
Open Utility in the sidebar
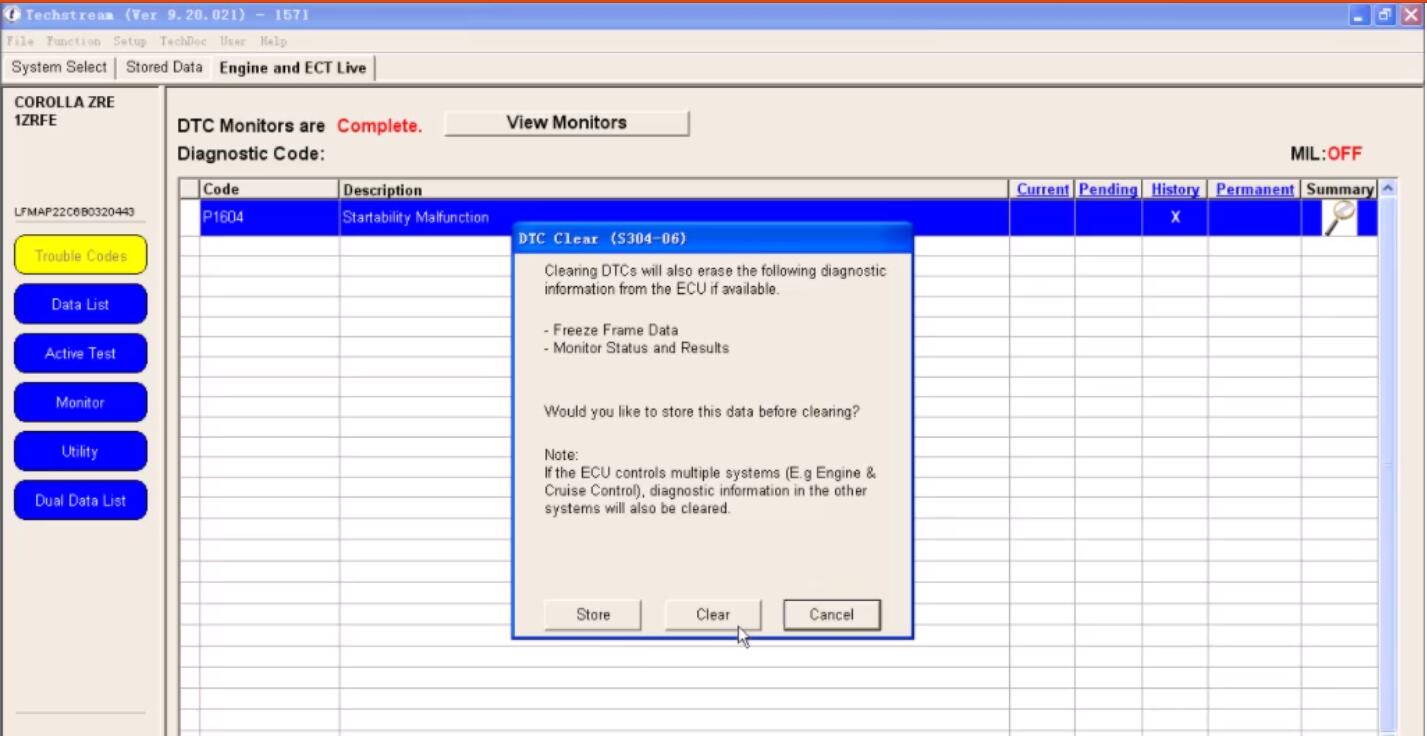81,451
